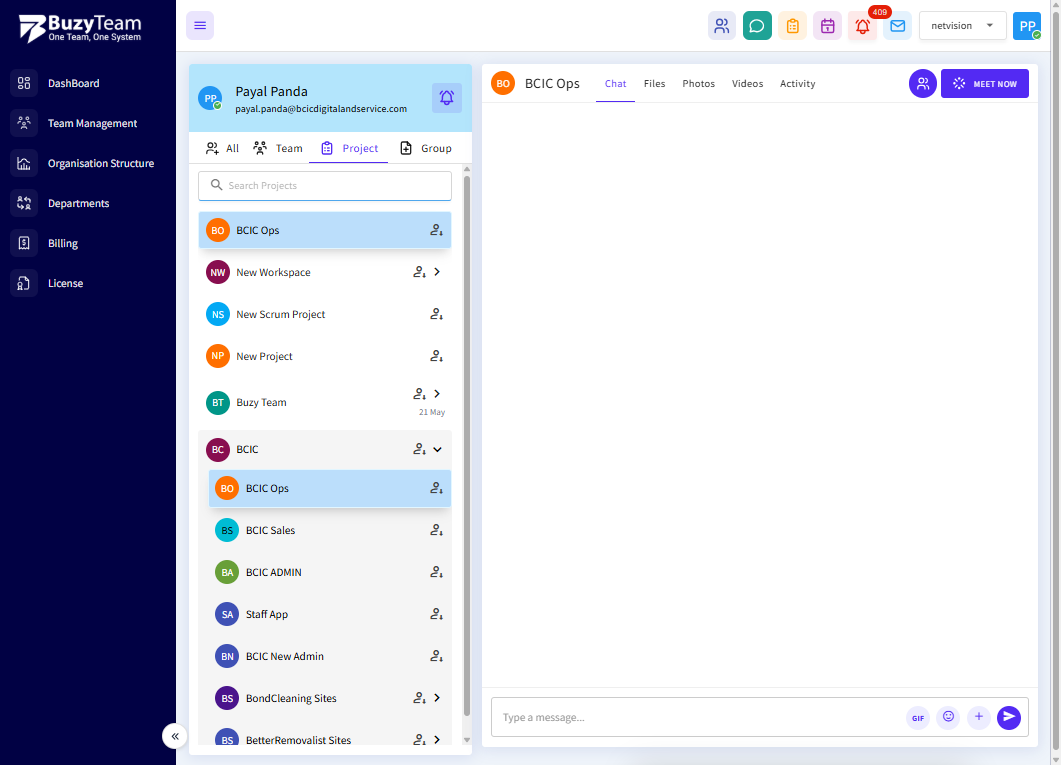Select the Project tab
The width and height of the screenshot is (1061, 765).
348,148
